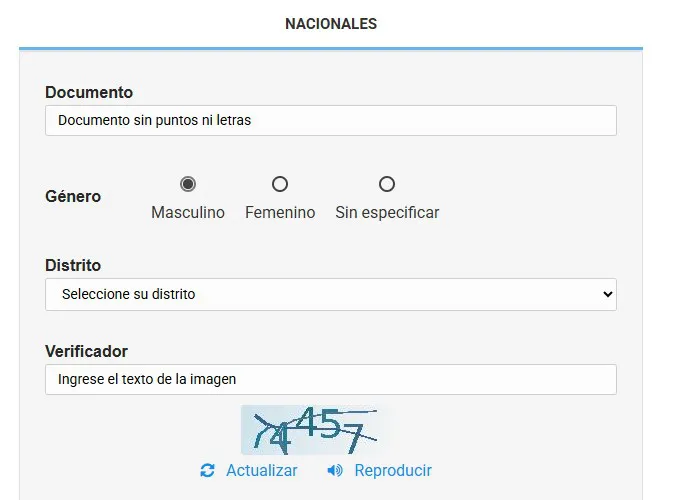Click the refresh icon beside Actualizar

pos(208,470)
